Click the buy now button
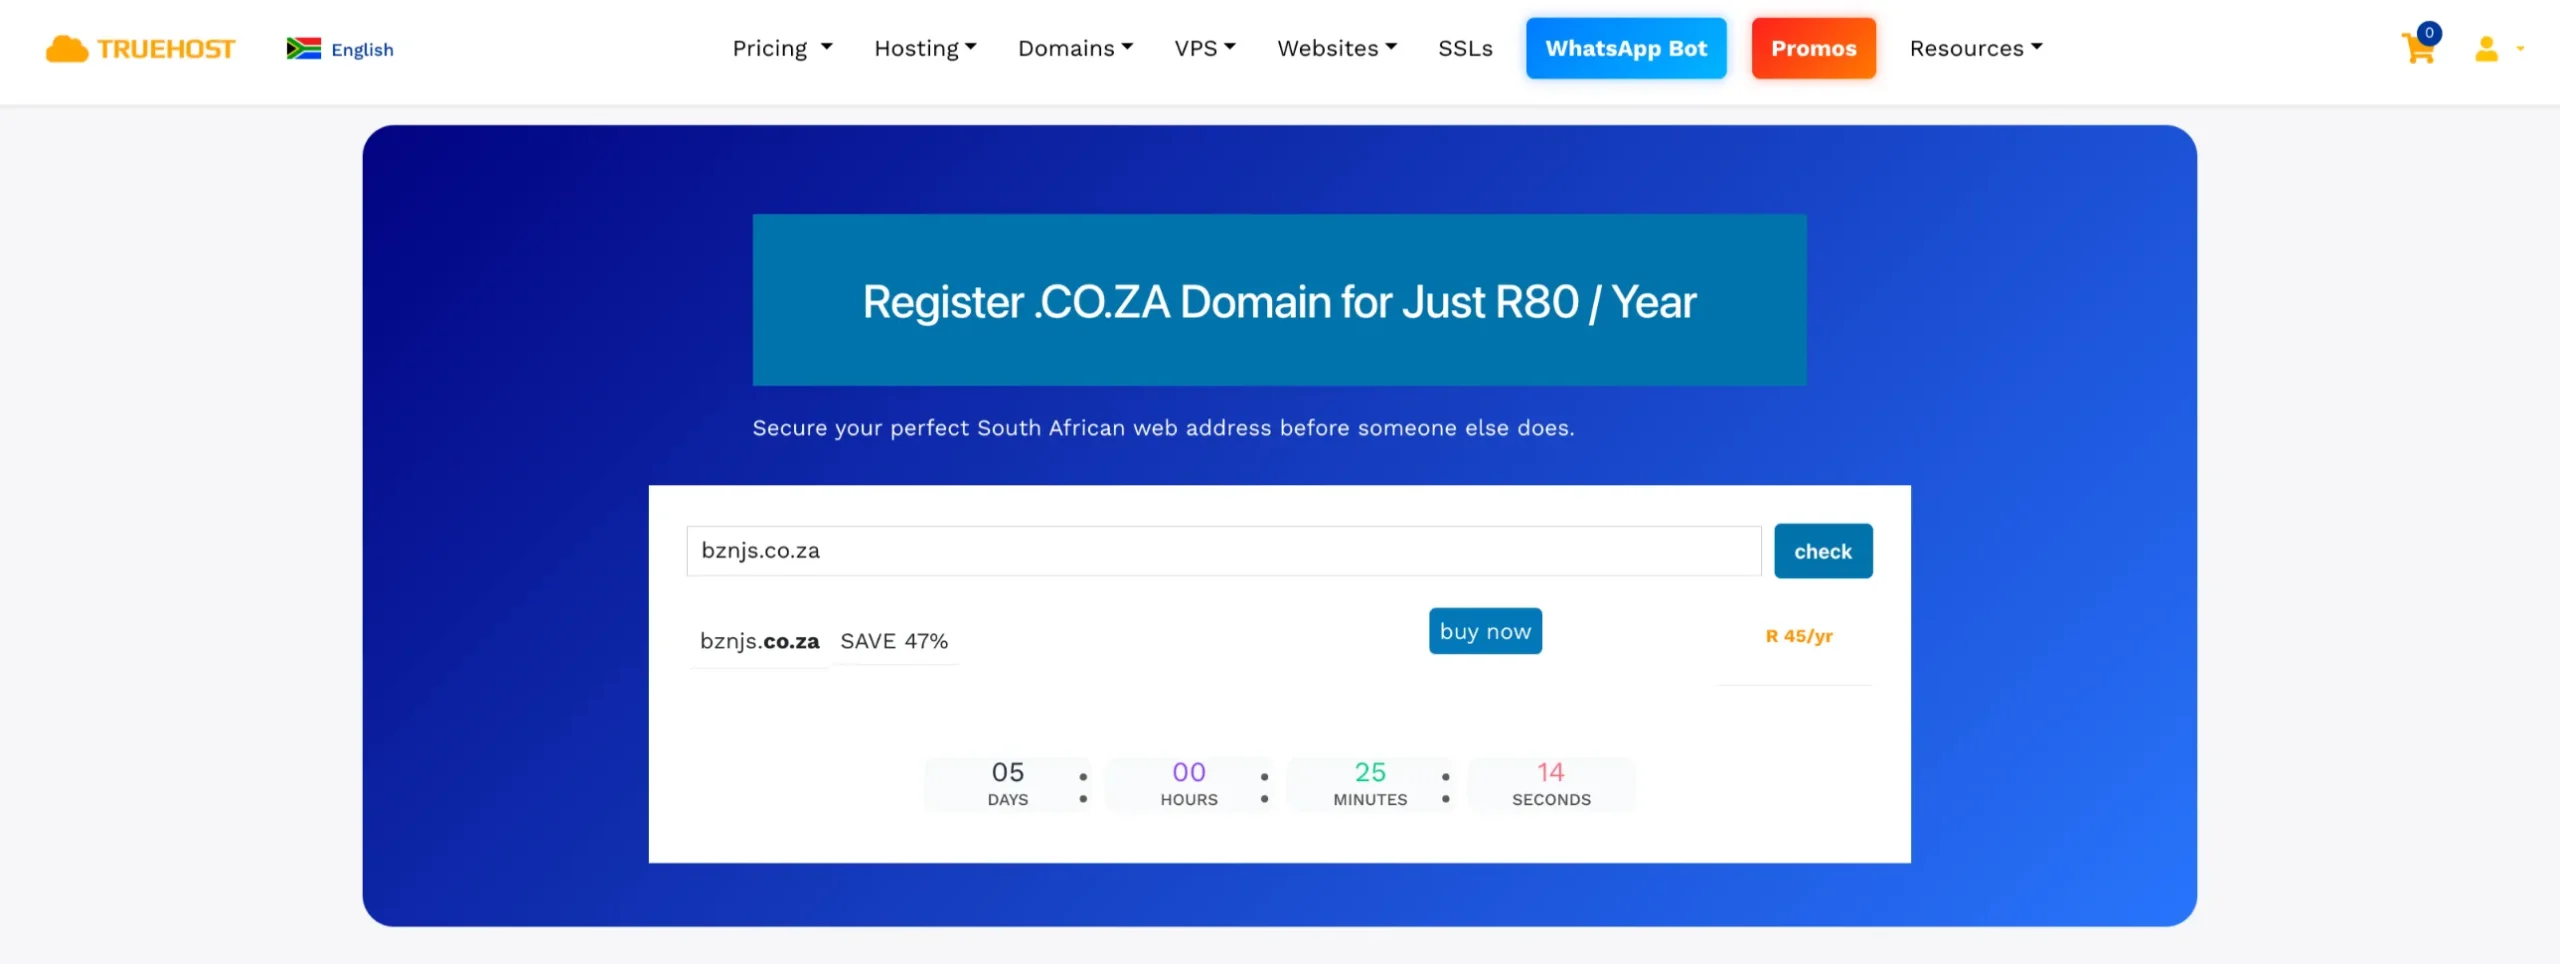 [1485, 631]
